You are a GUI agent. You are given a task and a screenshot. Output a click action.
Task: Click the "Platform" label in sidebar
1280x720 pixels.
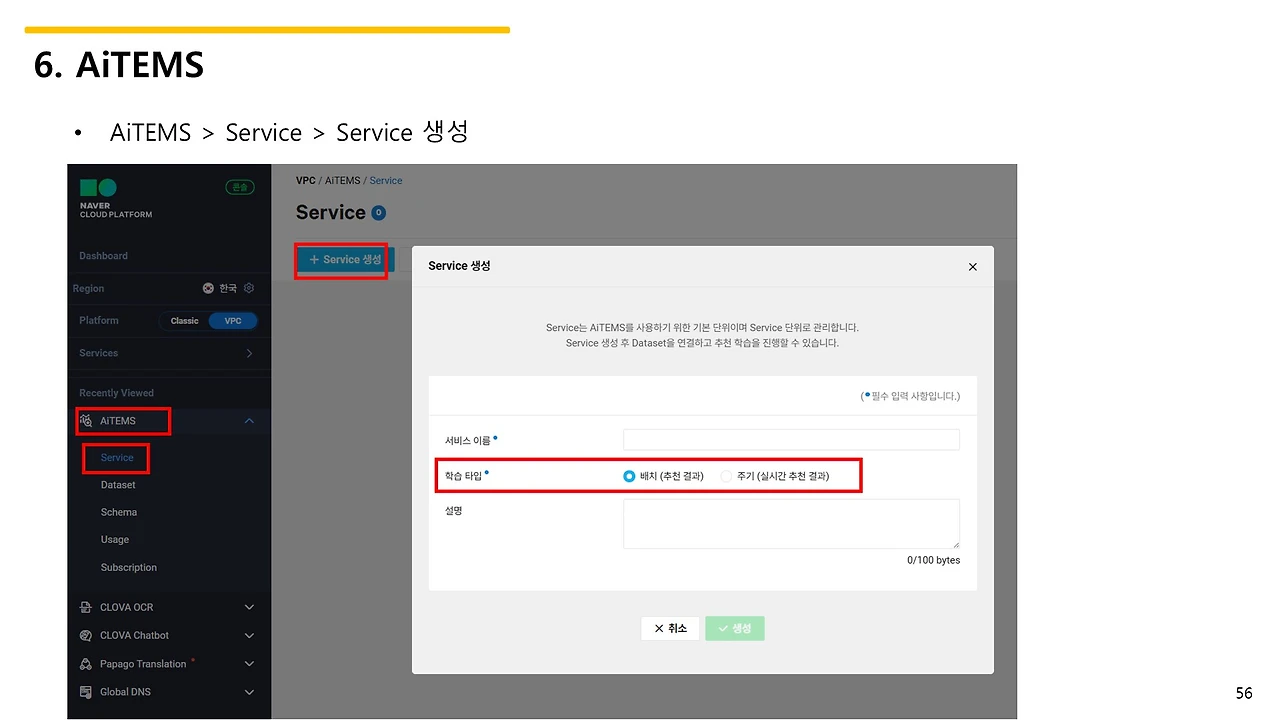pos(99,321)
